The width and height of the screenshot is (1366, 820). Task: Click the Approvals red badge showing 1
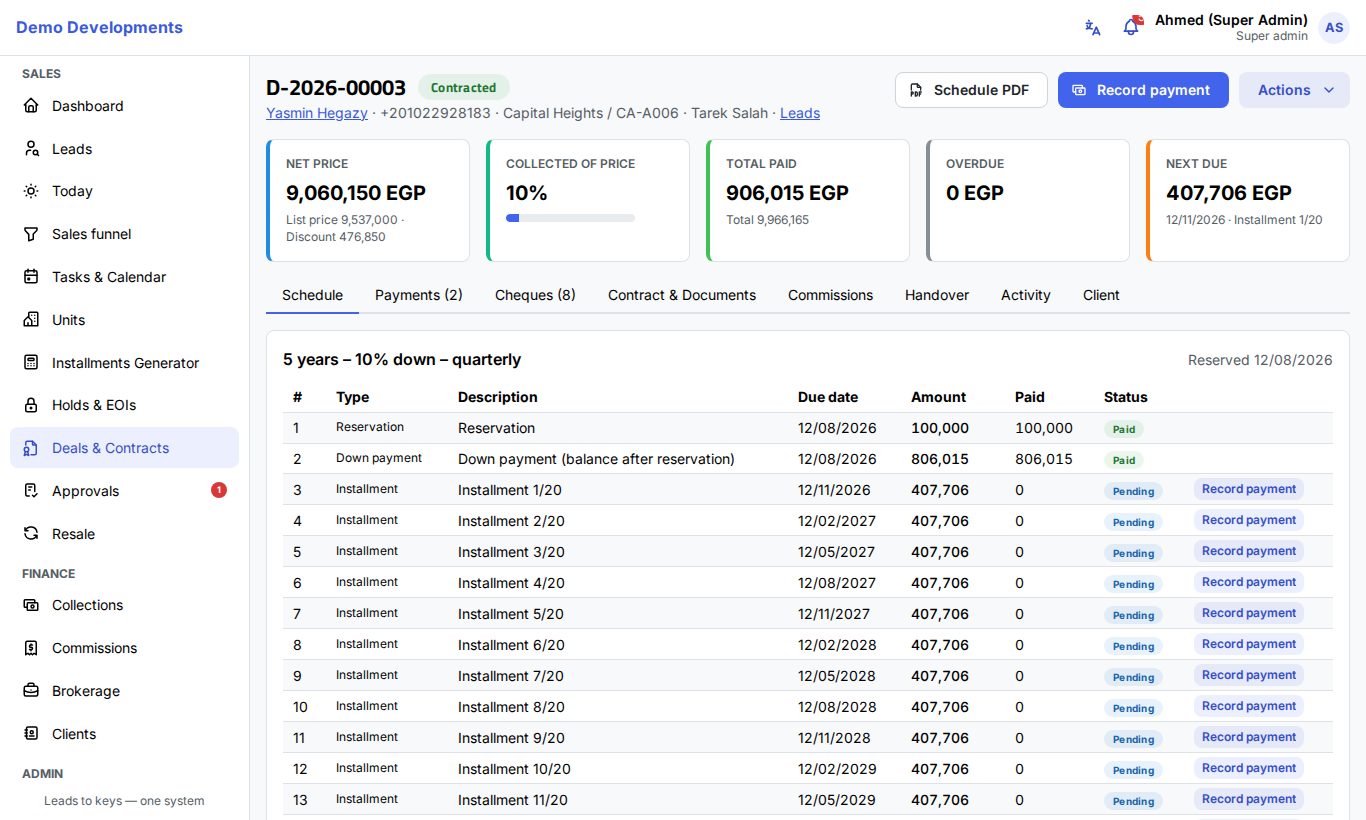point(219,490)
